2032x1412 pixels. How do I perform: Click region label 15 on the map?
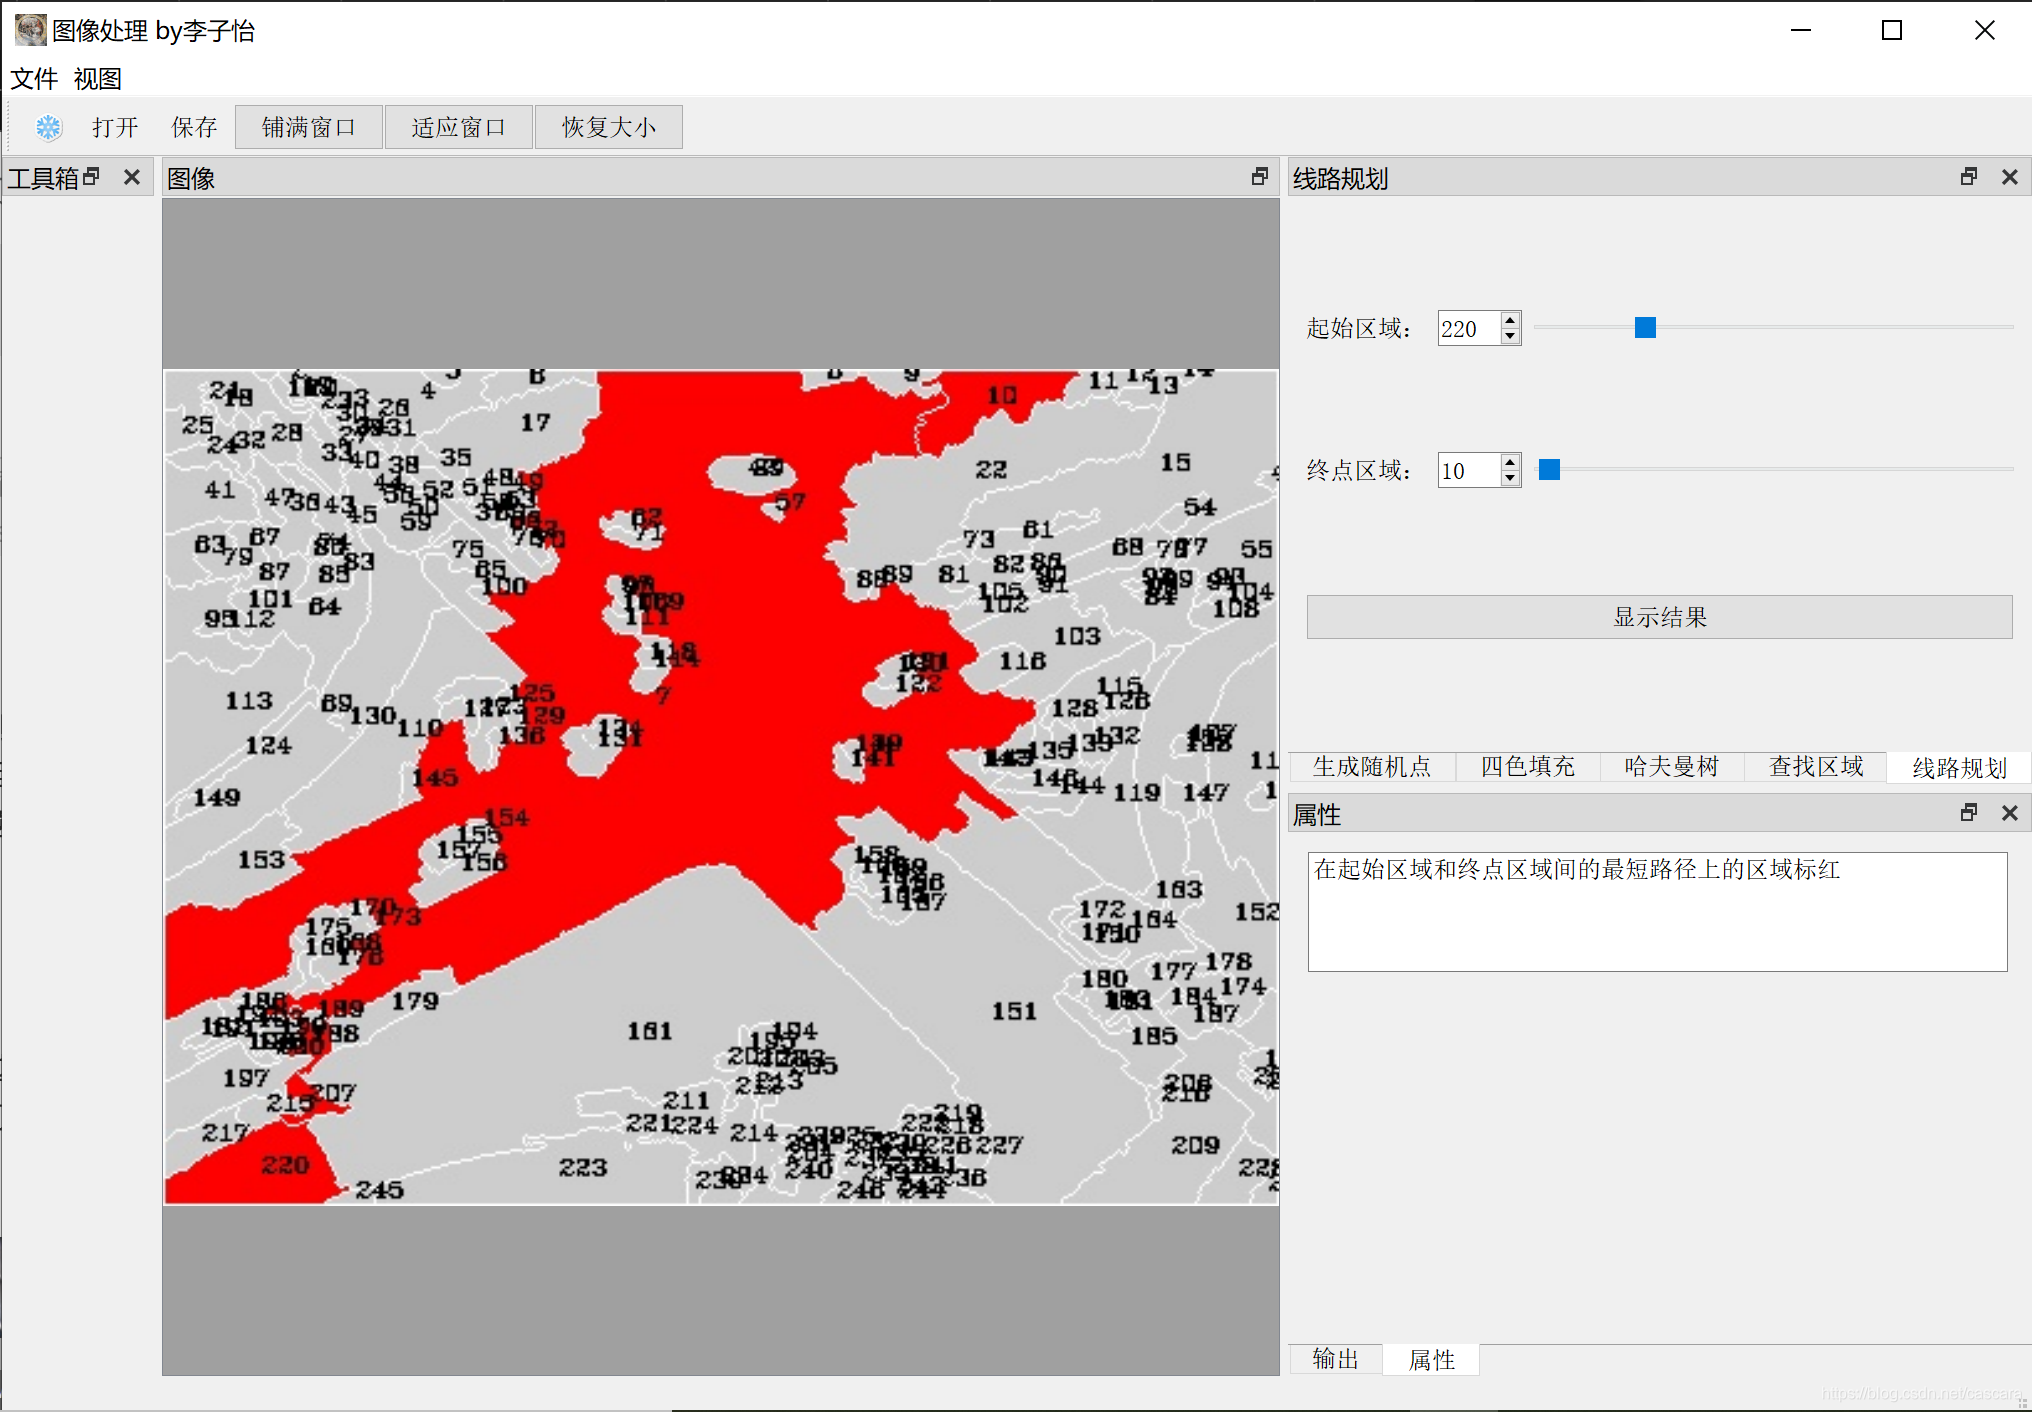click(x=1176, y=462)
